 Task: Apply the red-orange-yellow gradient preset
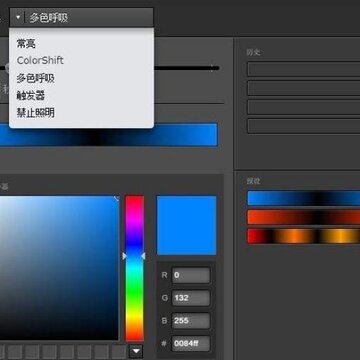tap(304, 236)
